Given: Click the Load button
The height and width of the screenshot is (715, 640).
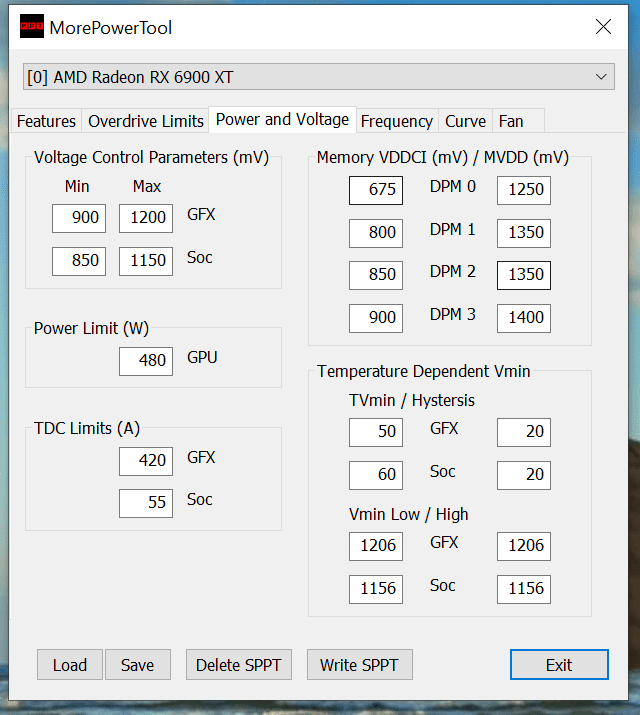Looking at the screenshot, I should (70, 665).
